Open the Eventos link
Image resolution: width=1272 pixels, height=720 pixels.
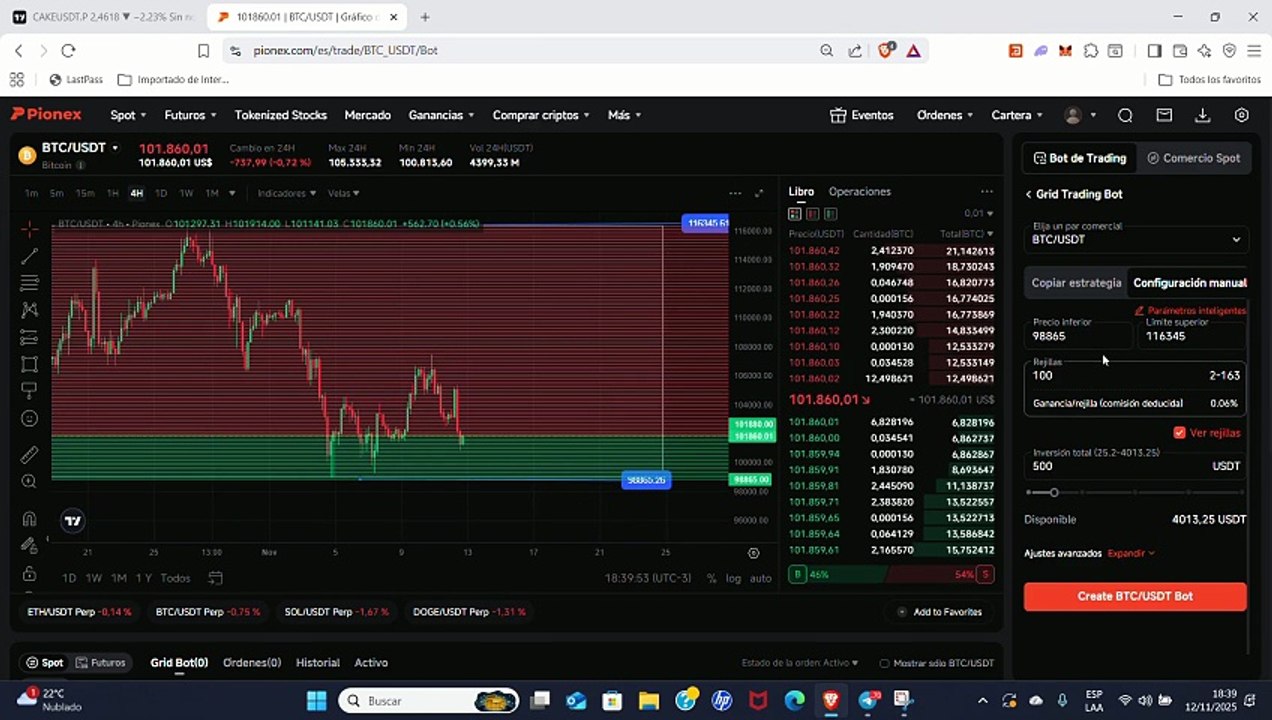coord(862,115)
